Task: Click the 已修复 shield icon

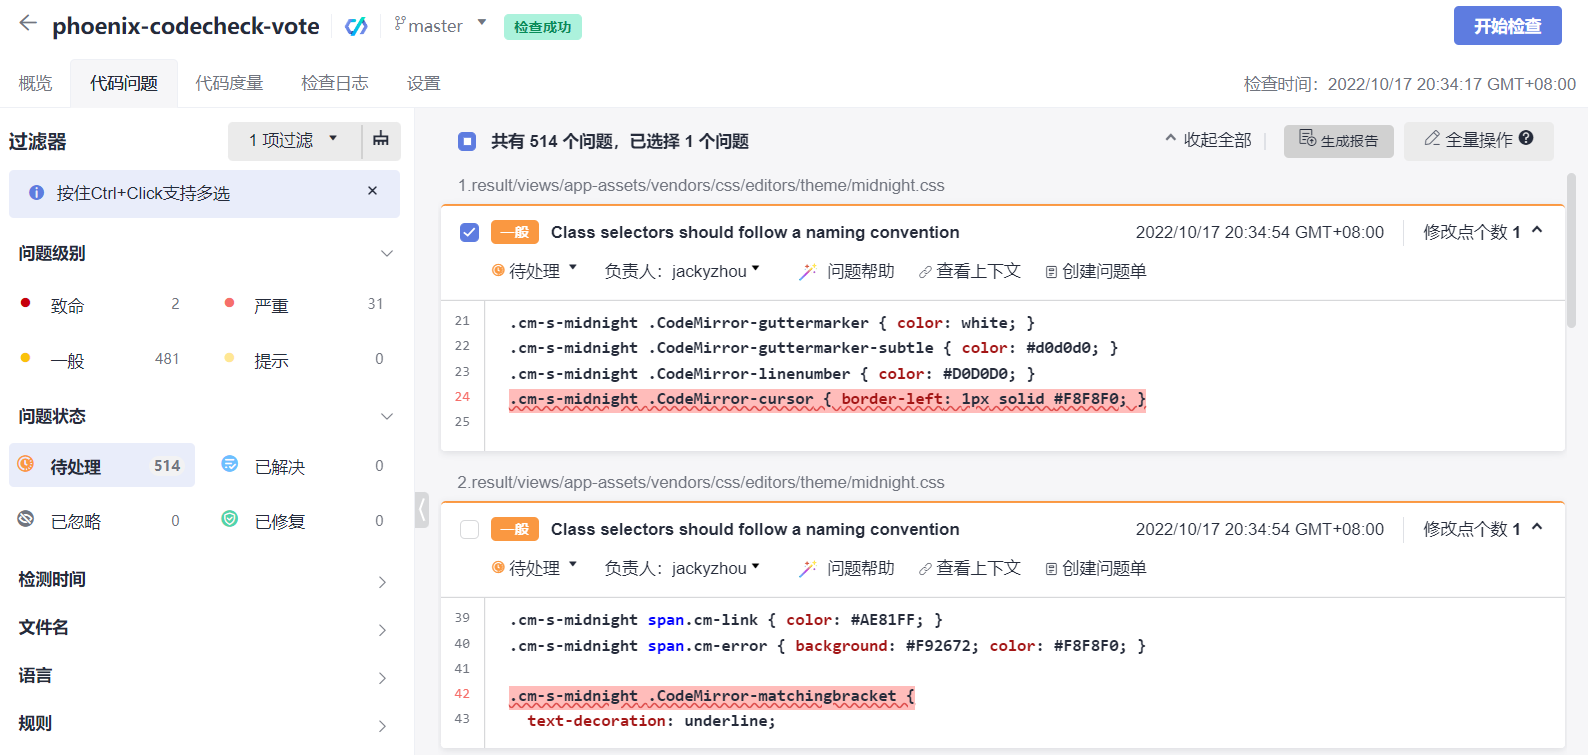Action: coord(230,519)
